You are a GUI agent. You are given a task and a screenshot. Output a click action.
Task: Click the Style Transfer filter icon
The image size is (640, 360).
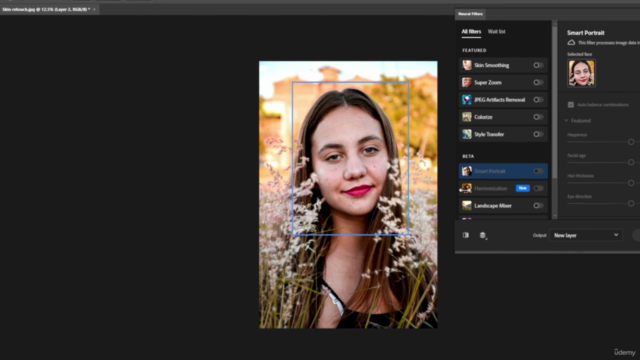(467, 134)
